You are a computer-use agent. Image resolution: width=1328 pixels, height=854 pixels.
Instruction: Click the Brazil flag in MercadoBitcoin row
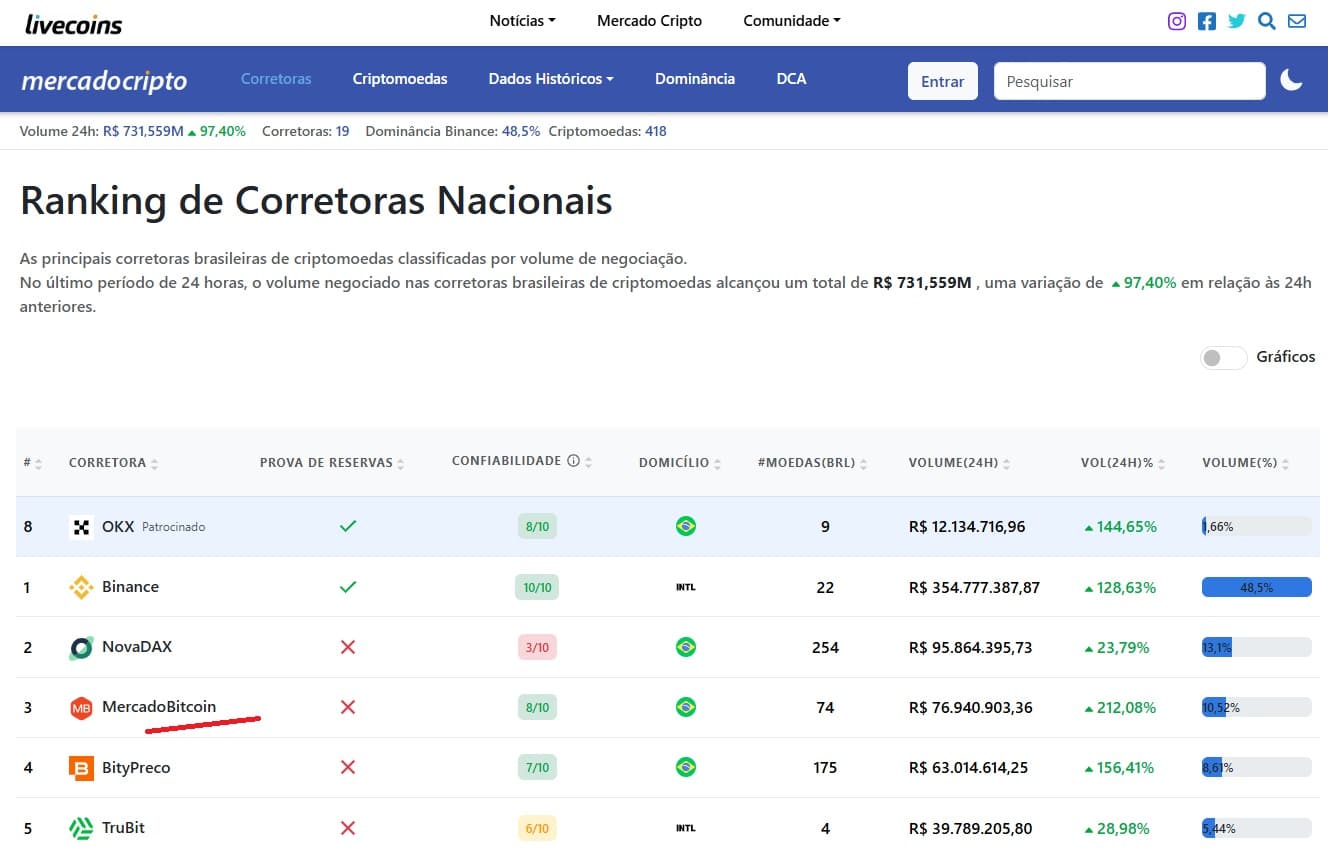tap(685, 707)
